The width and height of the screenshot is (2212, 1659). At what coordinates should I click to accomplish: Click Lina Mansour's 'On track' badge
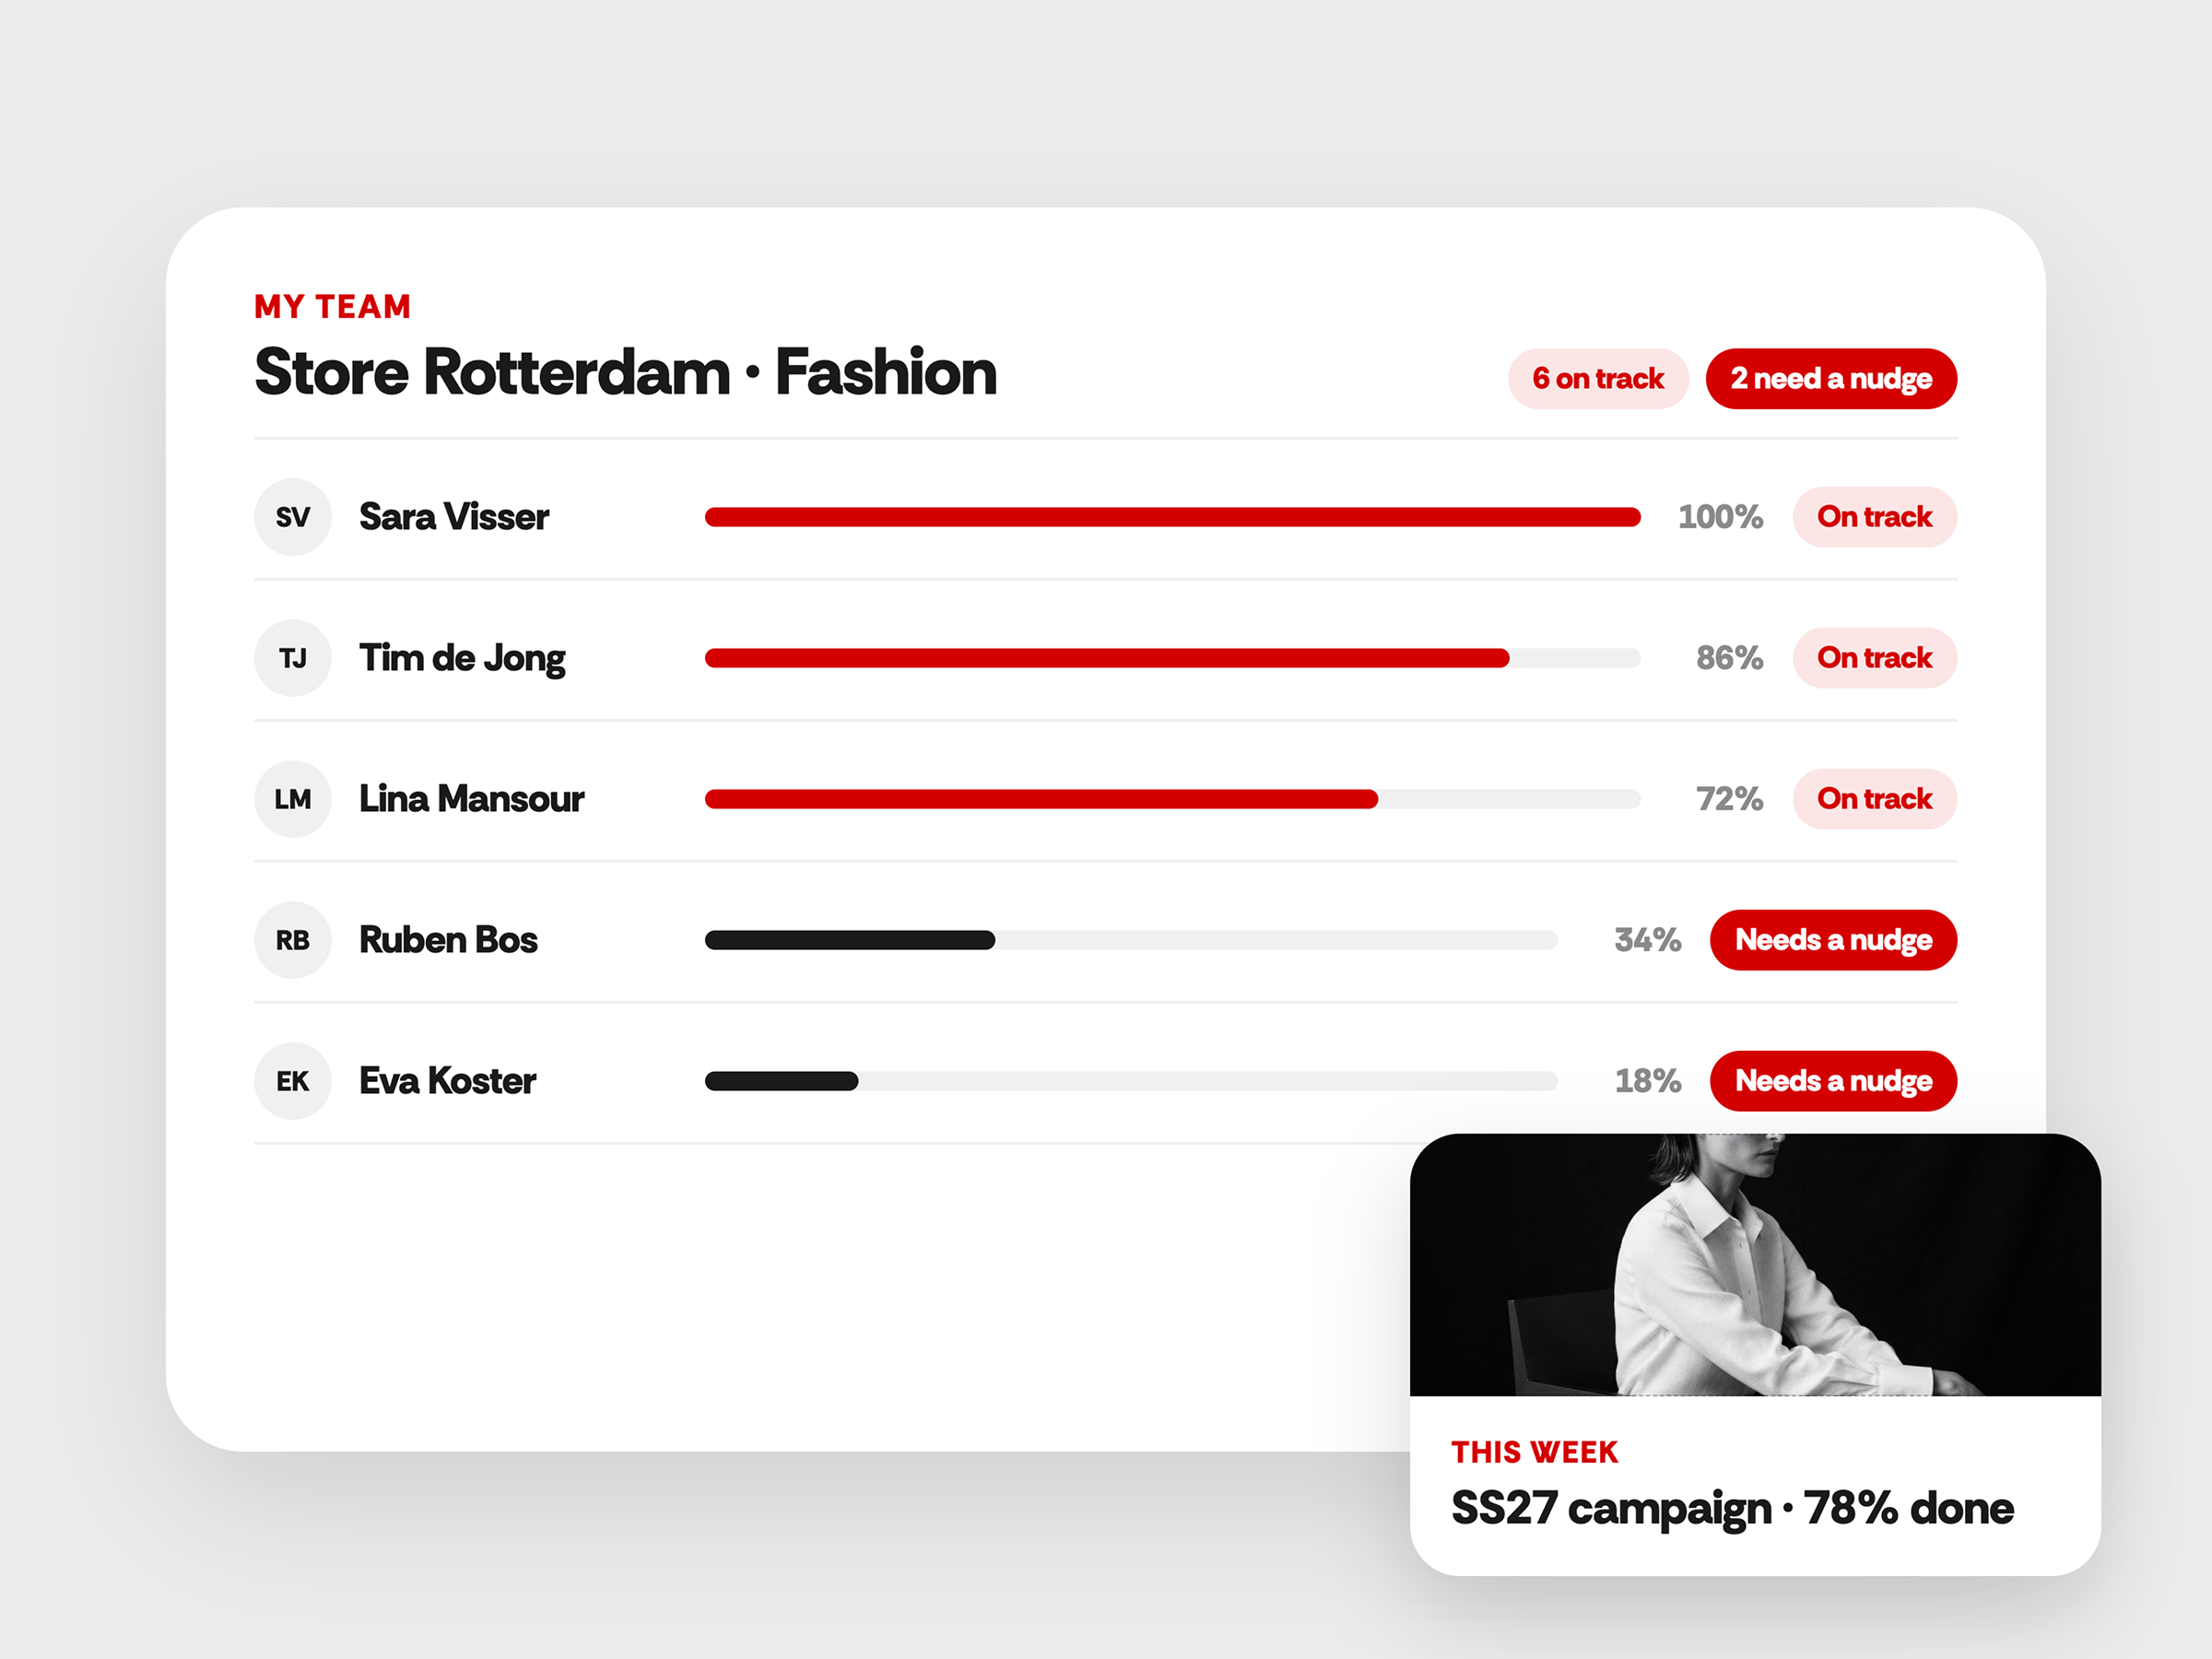pos(1875,799)
